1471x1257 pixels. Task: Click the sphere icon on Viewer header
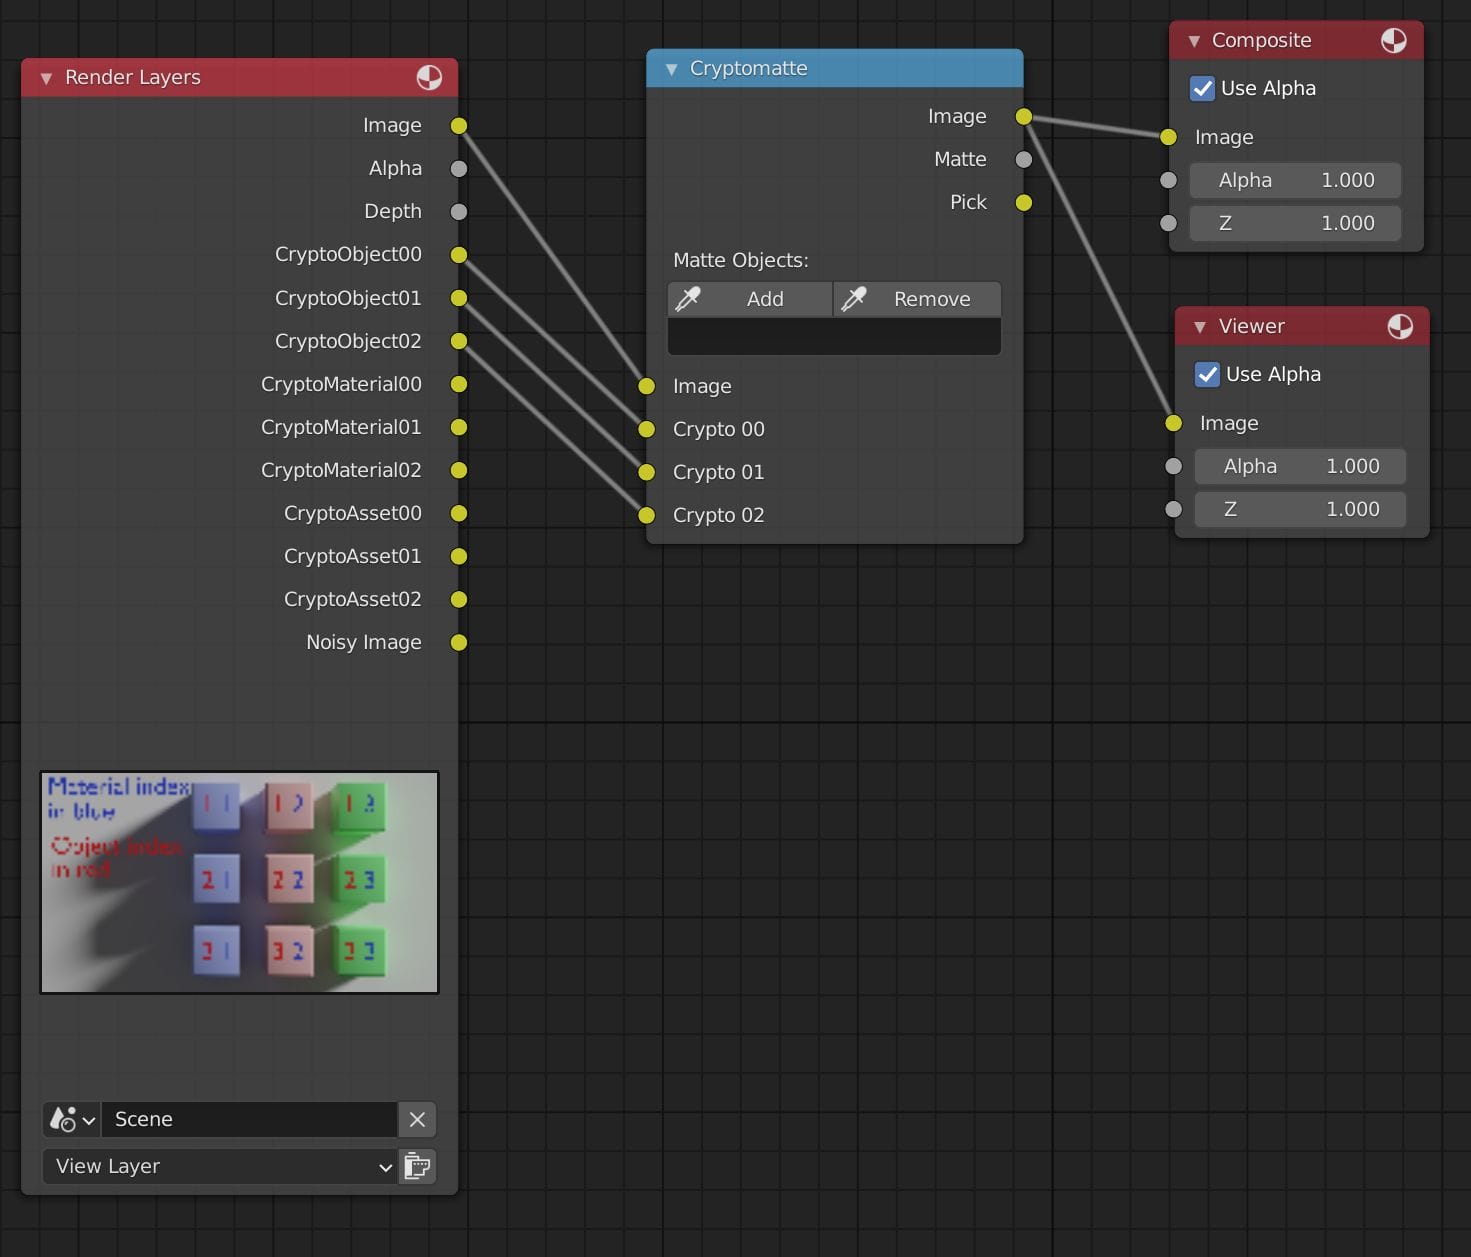(x=1399, y=326)
